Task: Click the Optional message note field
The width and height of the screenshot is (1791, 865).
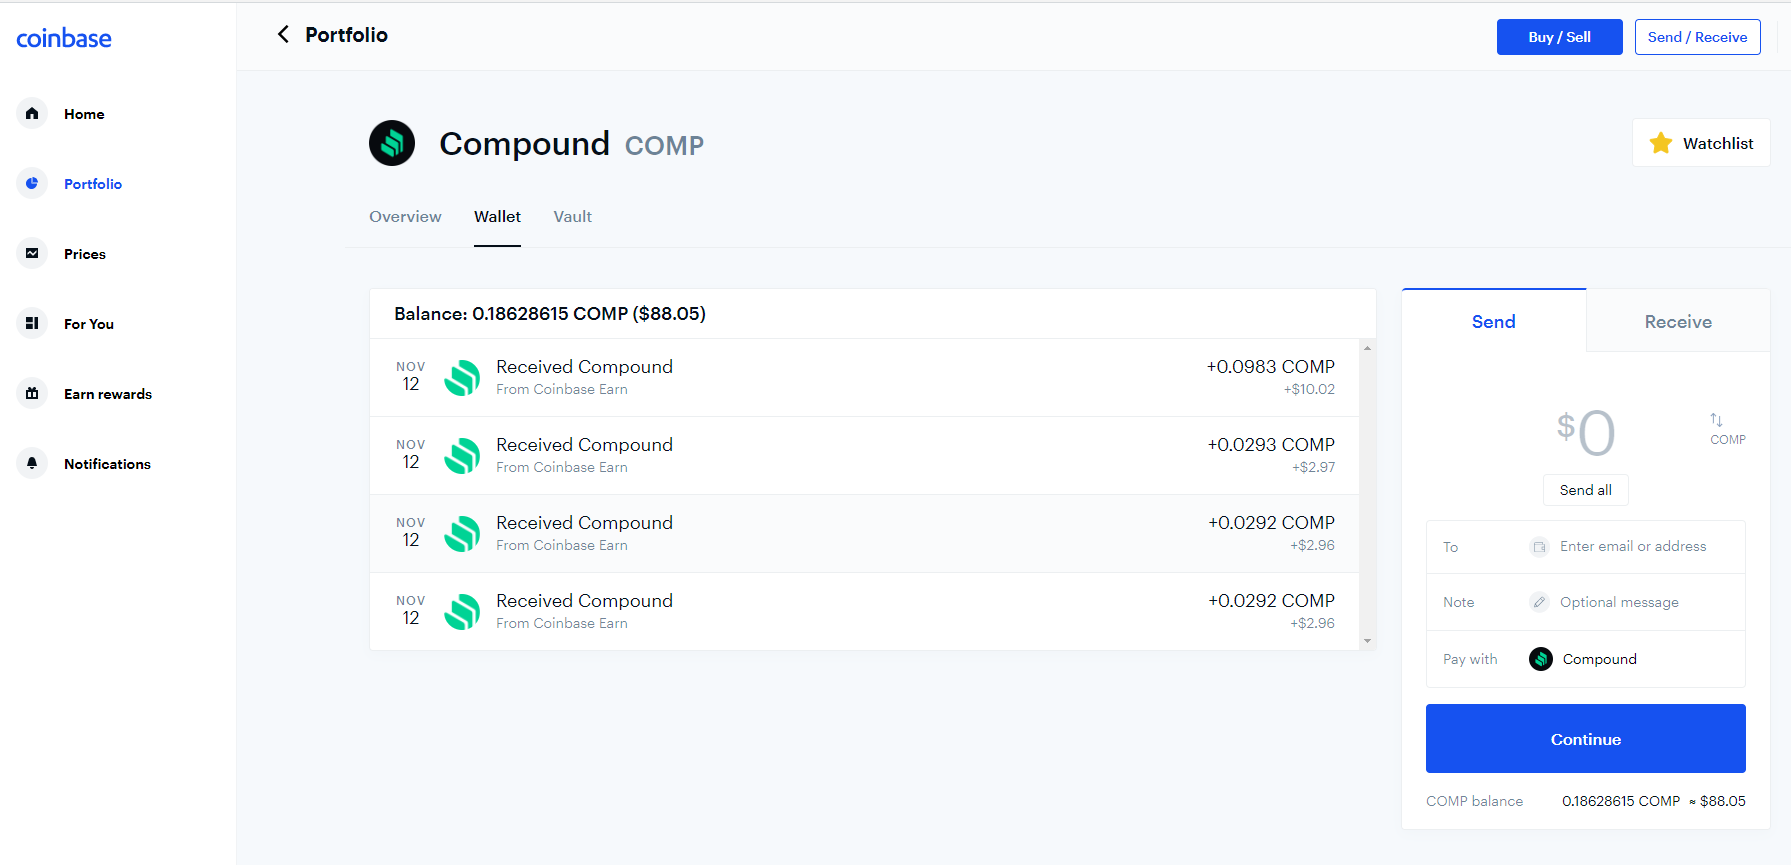Action: coord(1619,602)
